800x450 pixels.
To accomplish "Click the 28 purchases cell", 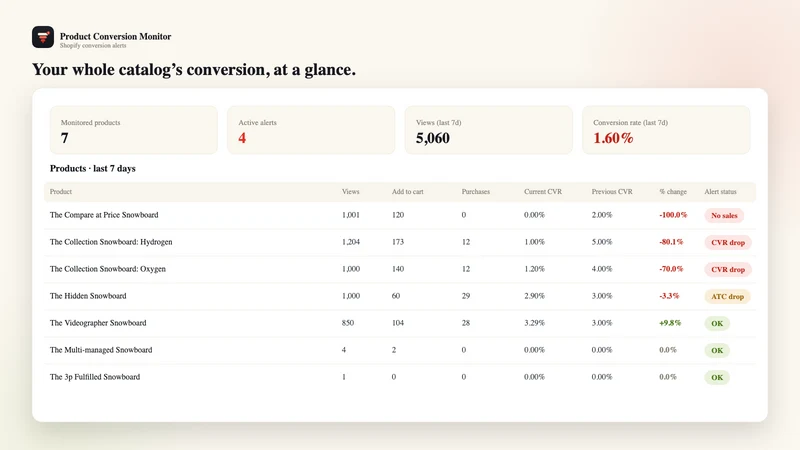I will click(466, 323).
